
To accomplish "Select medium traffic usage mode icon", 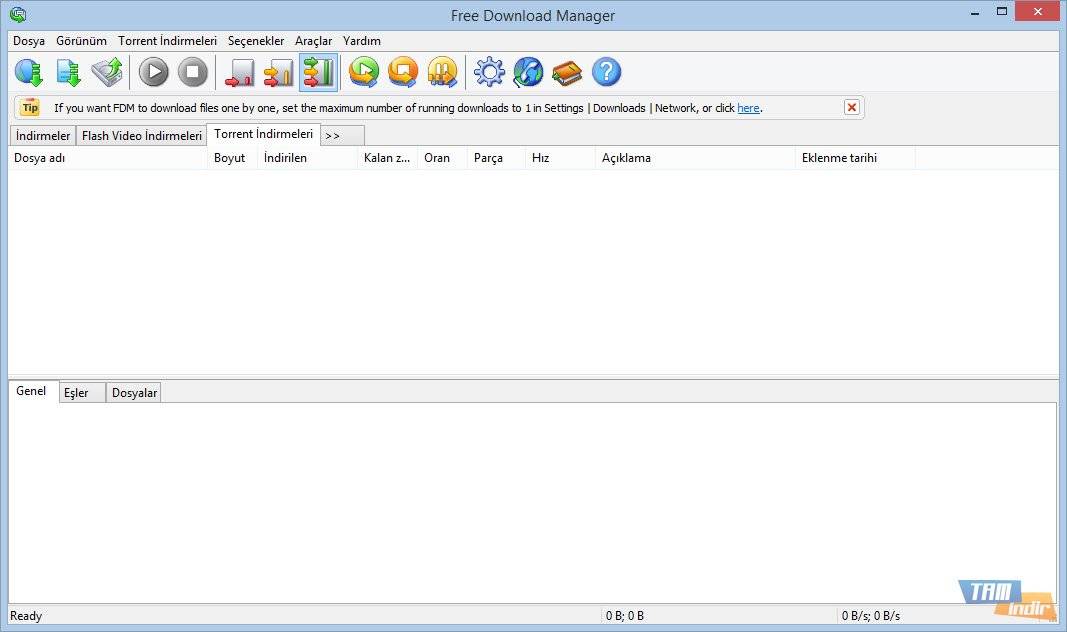I will coord(278,72).
